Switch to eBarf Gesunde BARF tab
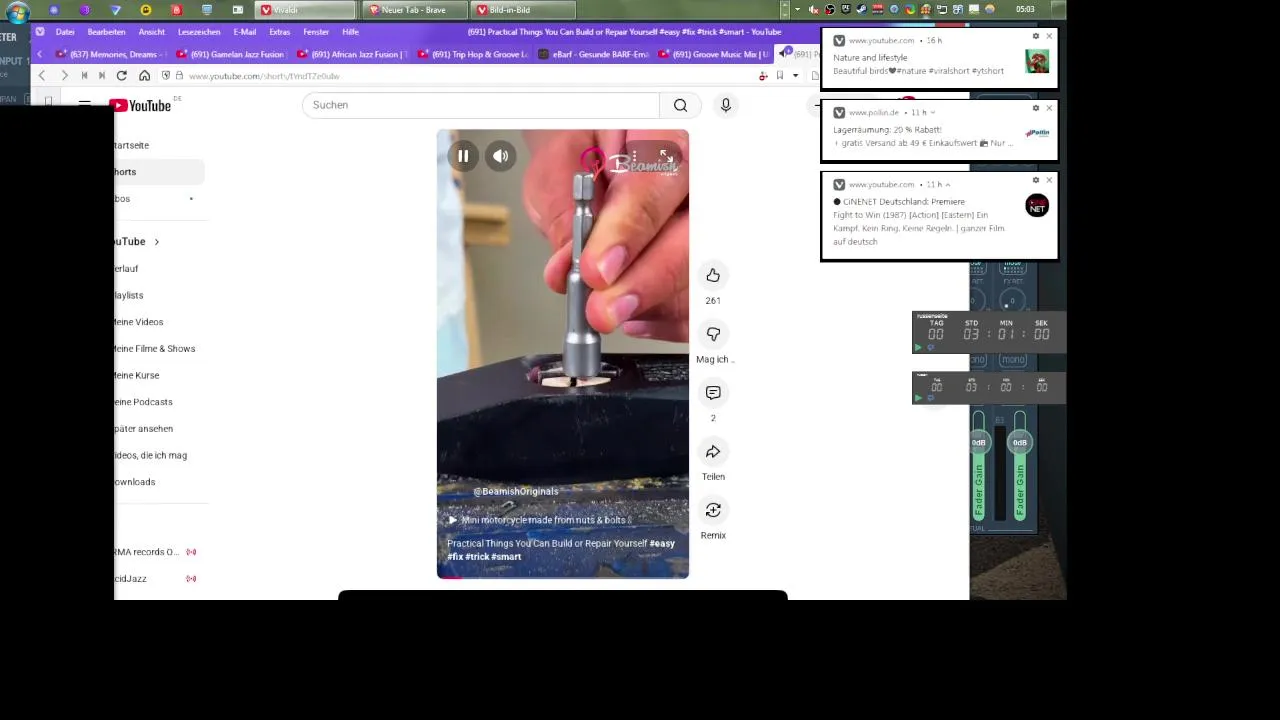The image size is (1280, 720). (593, 54)
